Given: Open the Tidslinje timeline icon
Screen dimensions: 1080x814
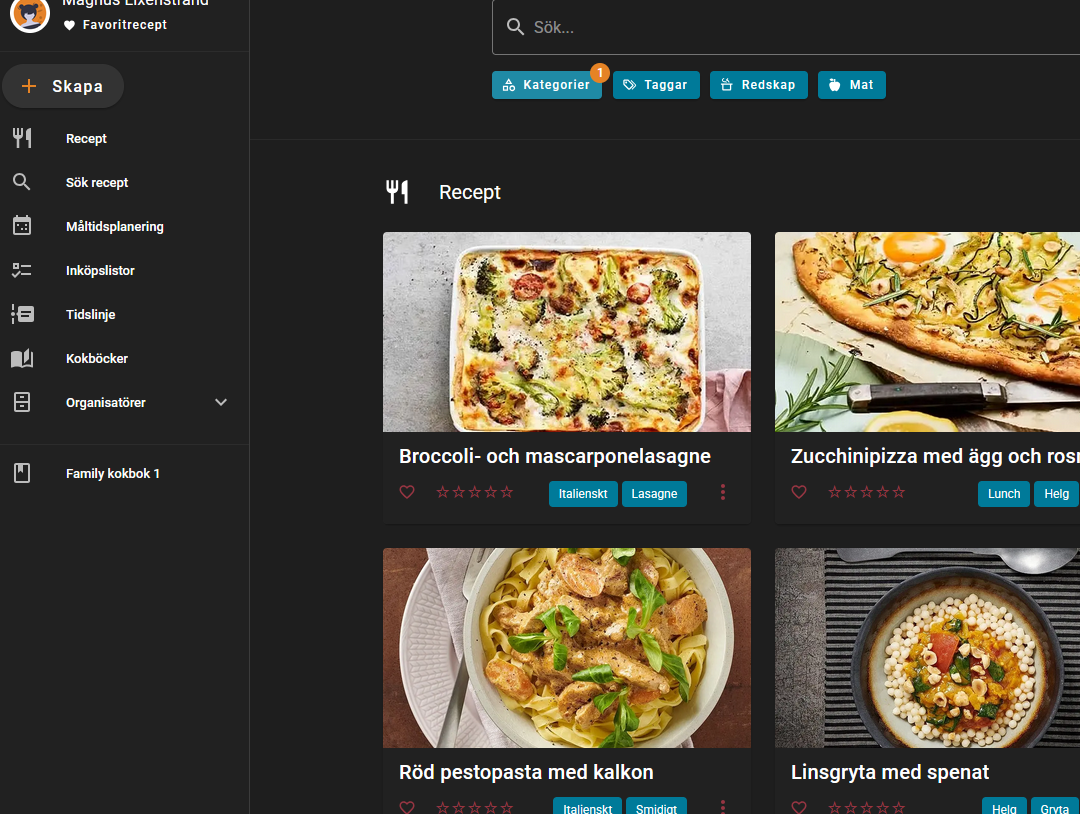Looking at the screenshot, I should point(22,314).
